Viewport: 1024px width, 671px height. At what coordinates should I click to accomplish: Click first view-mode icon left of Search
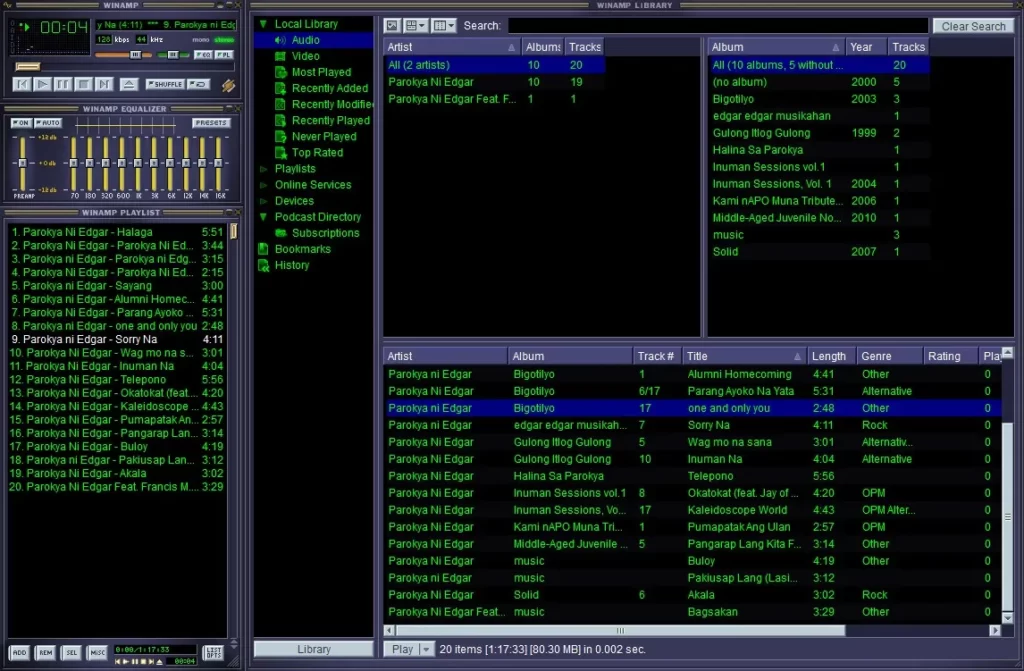click(x=392, y=25)
